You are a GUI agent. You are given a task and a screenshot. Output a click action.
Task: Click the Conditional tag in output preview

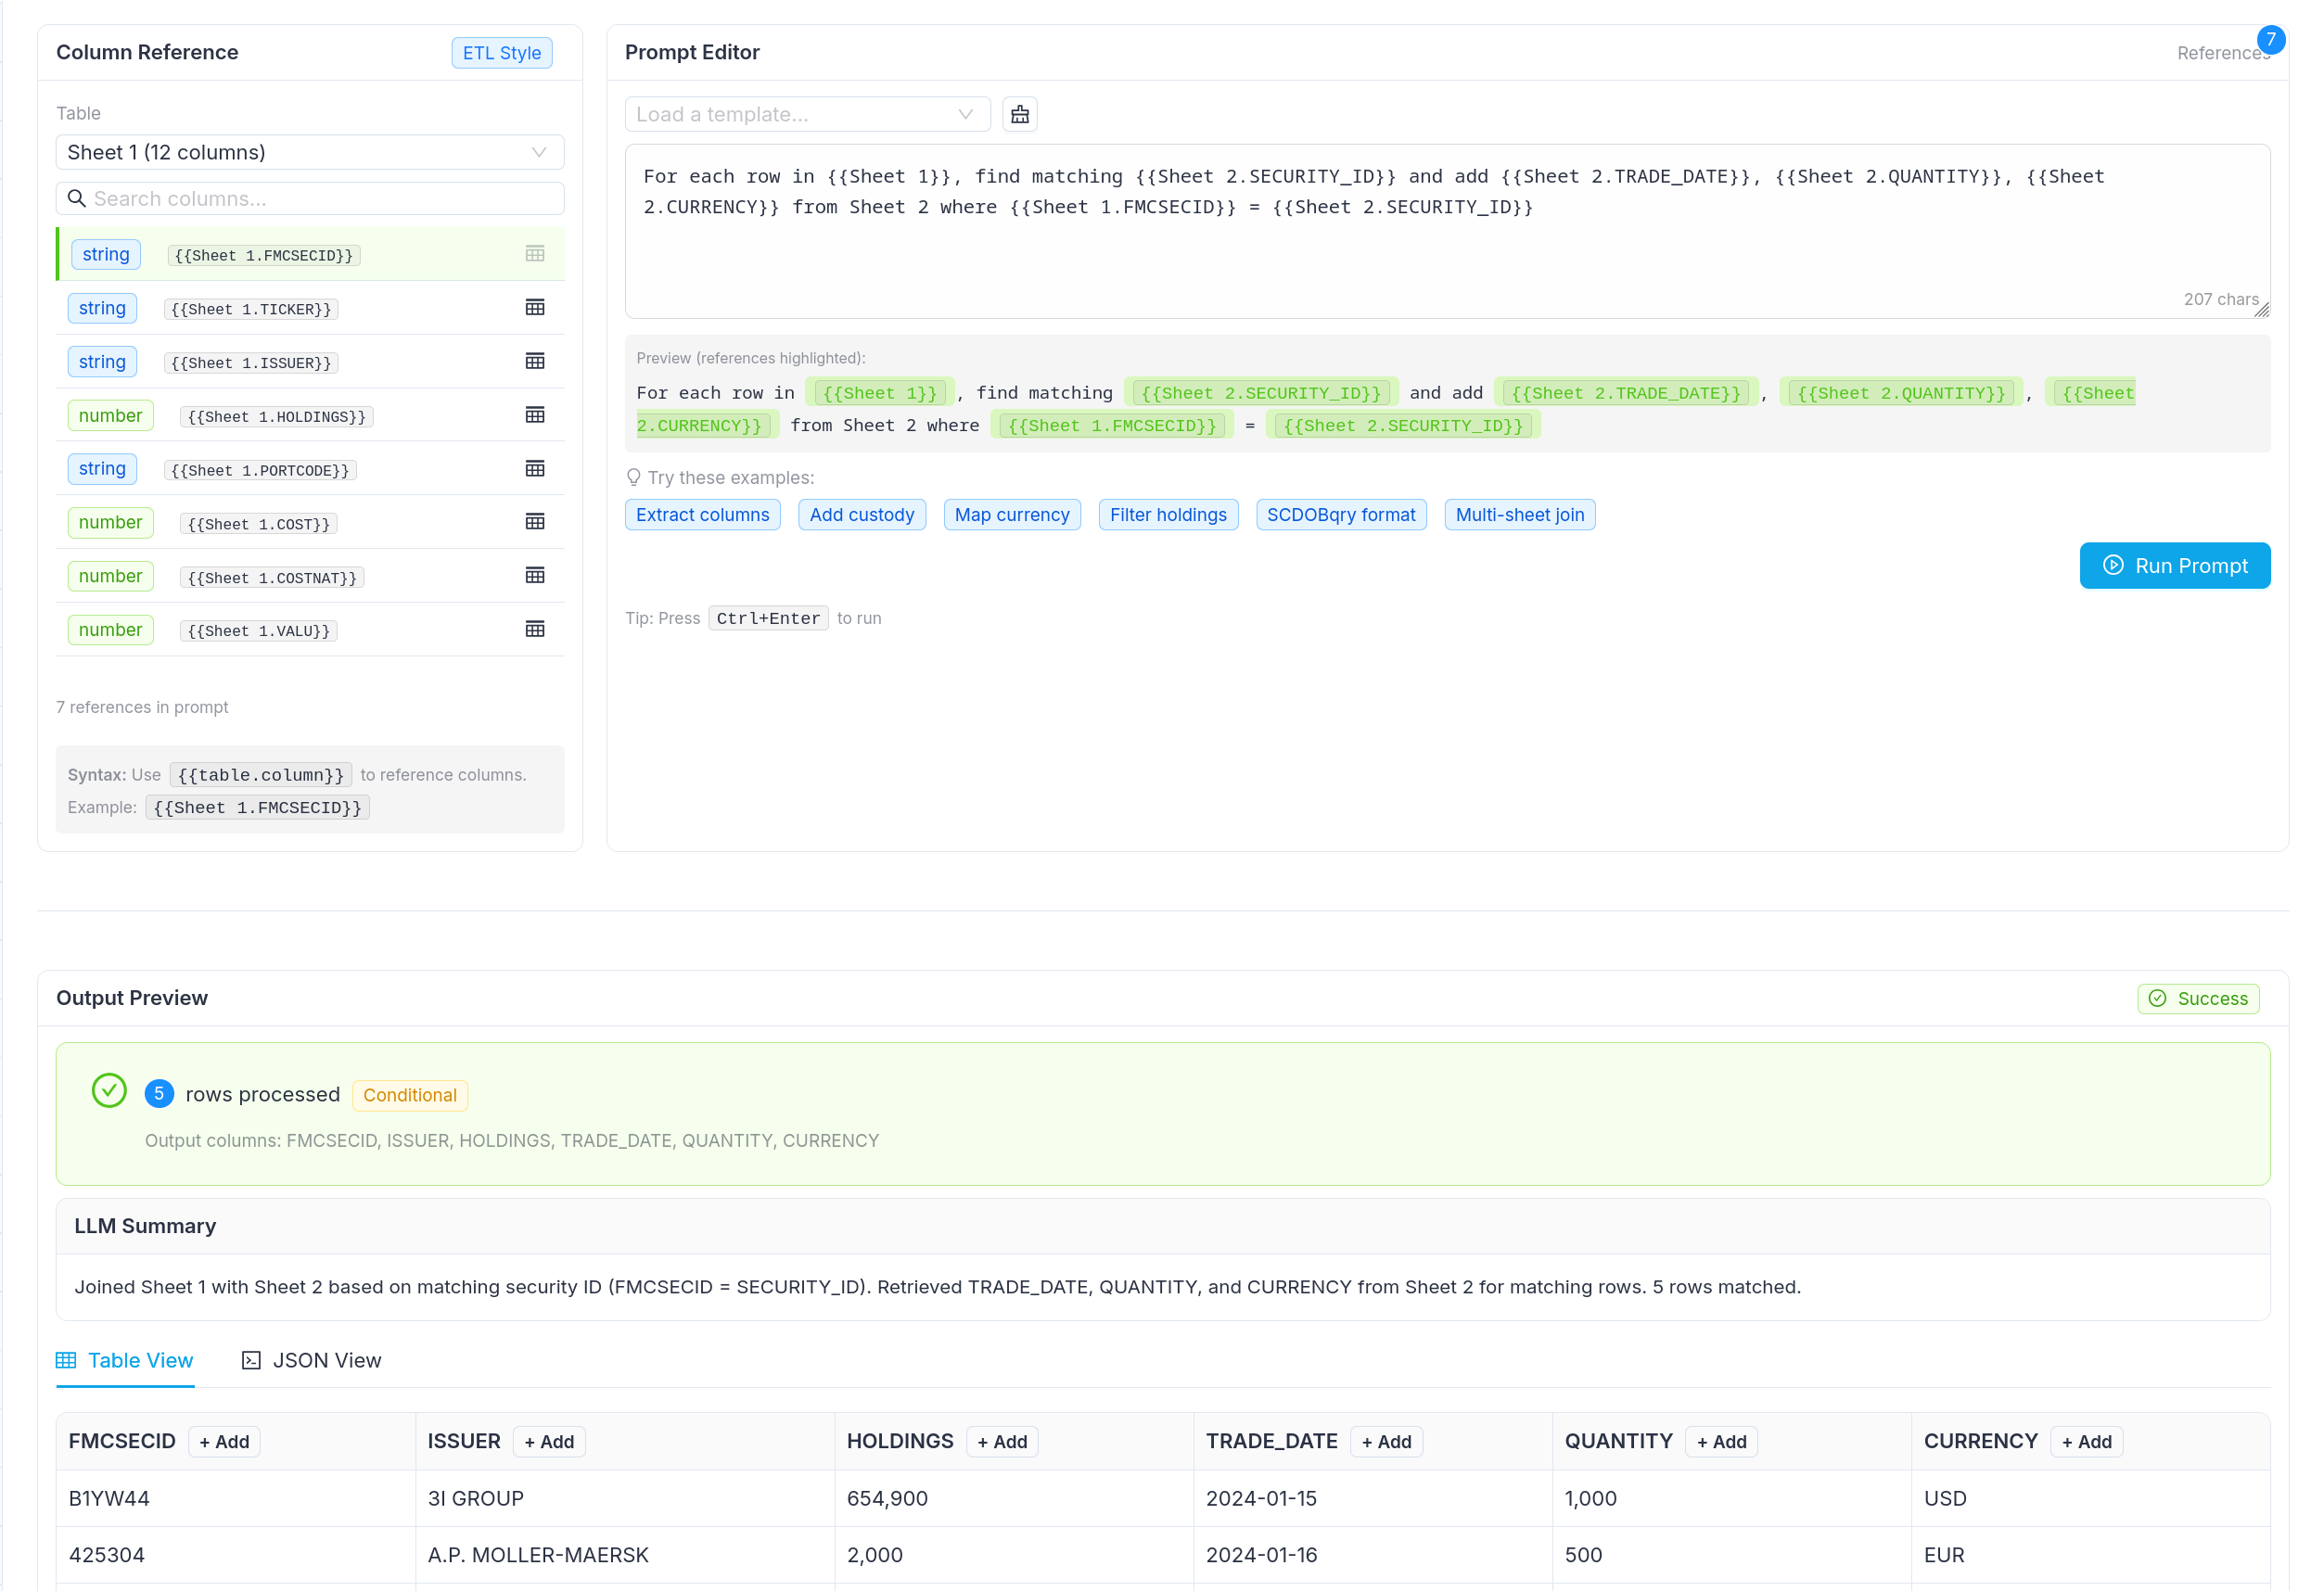[410, 1095]
